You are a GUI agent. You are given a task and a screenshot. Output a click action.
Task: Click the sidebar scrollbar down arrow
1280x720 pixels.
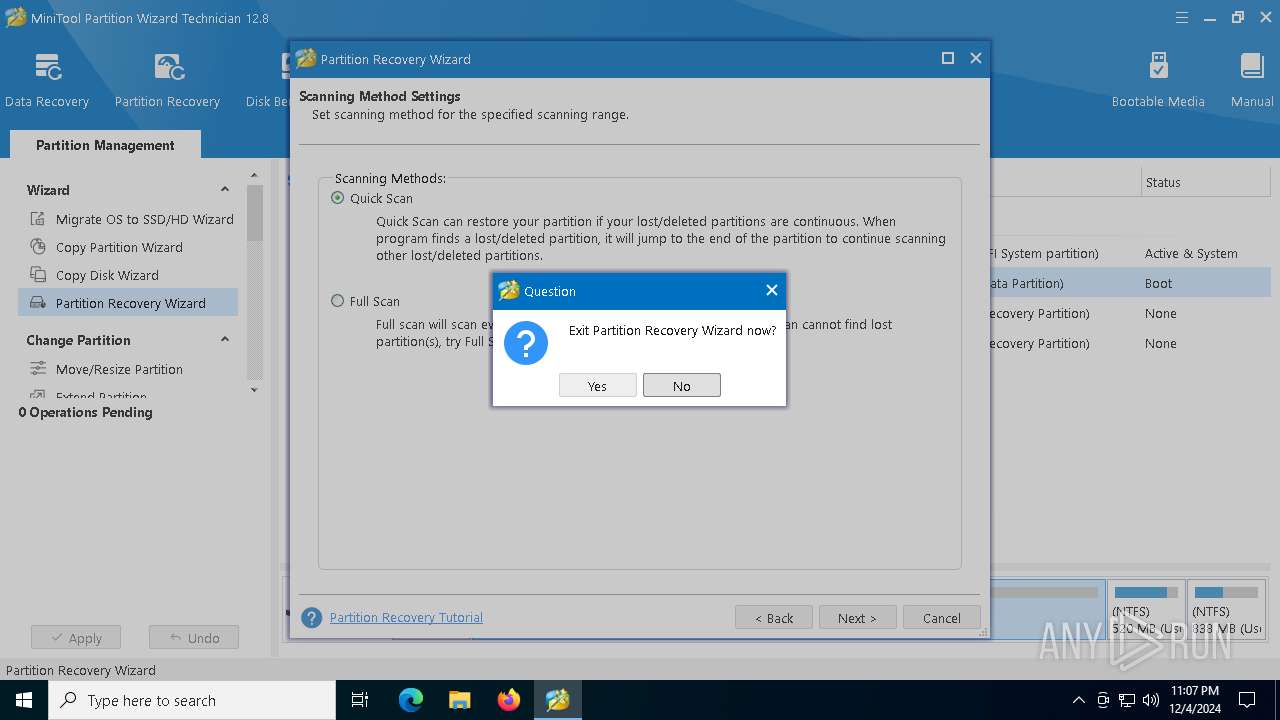(x=254, y=390)
